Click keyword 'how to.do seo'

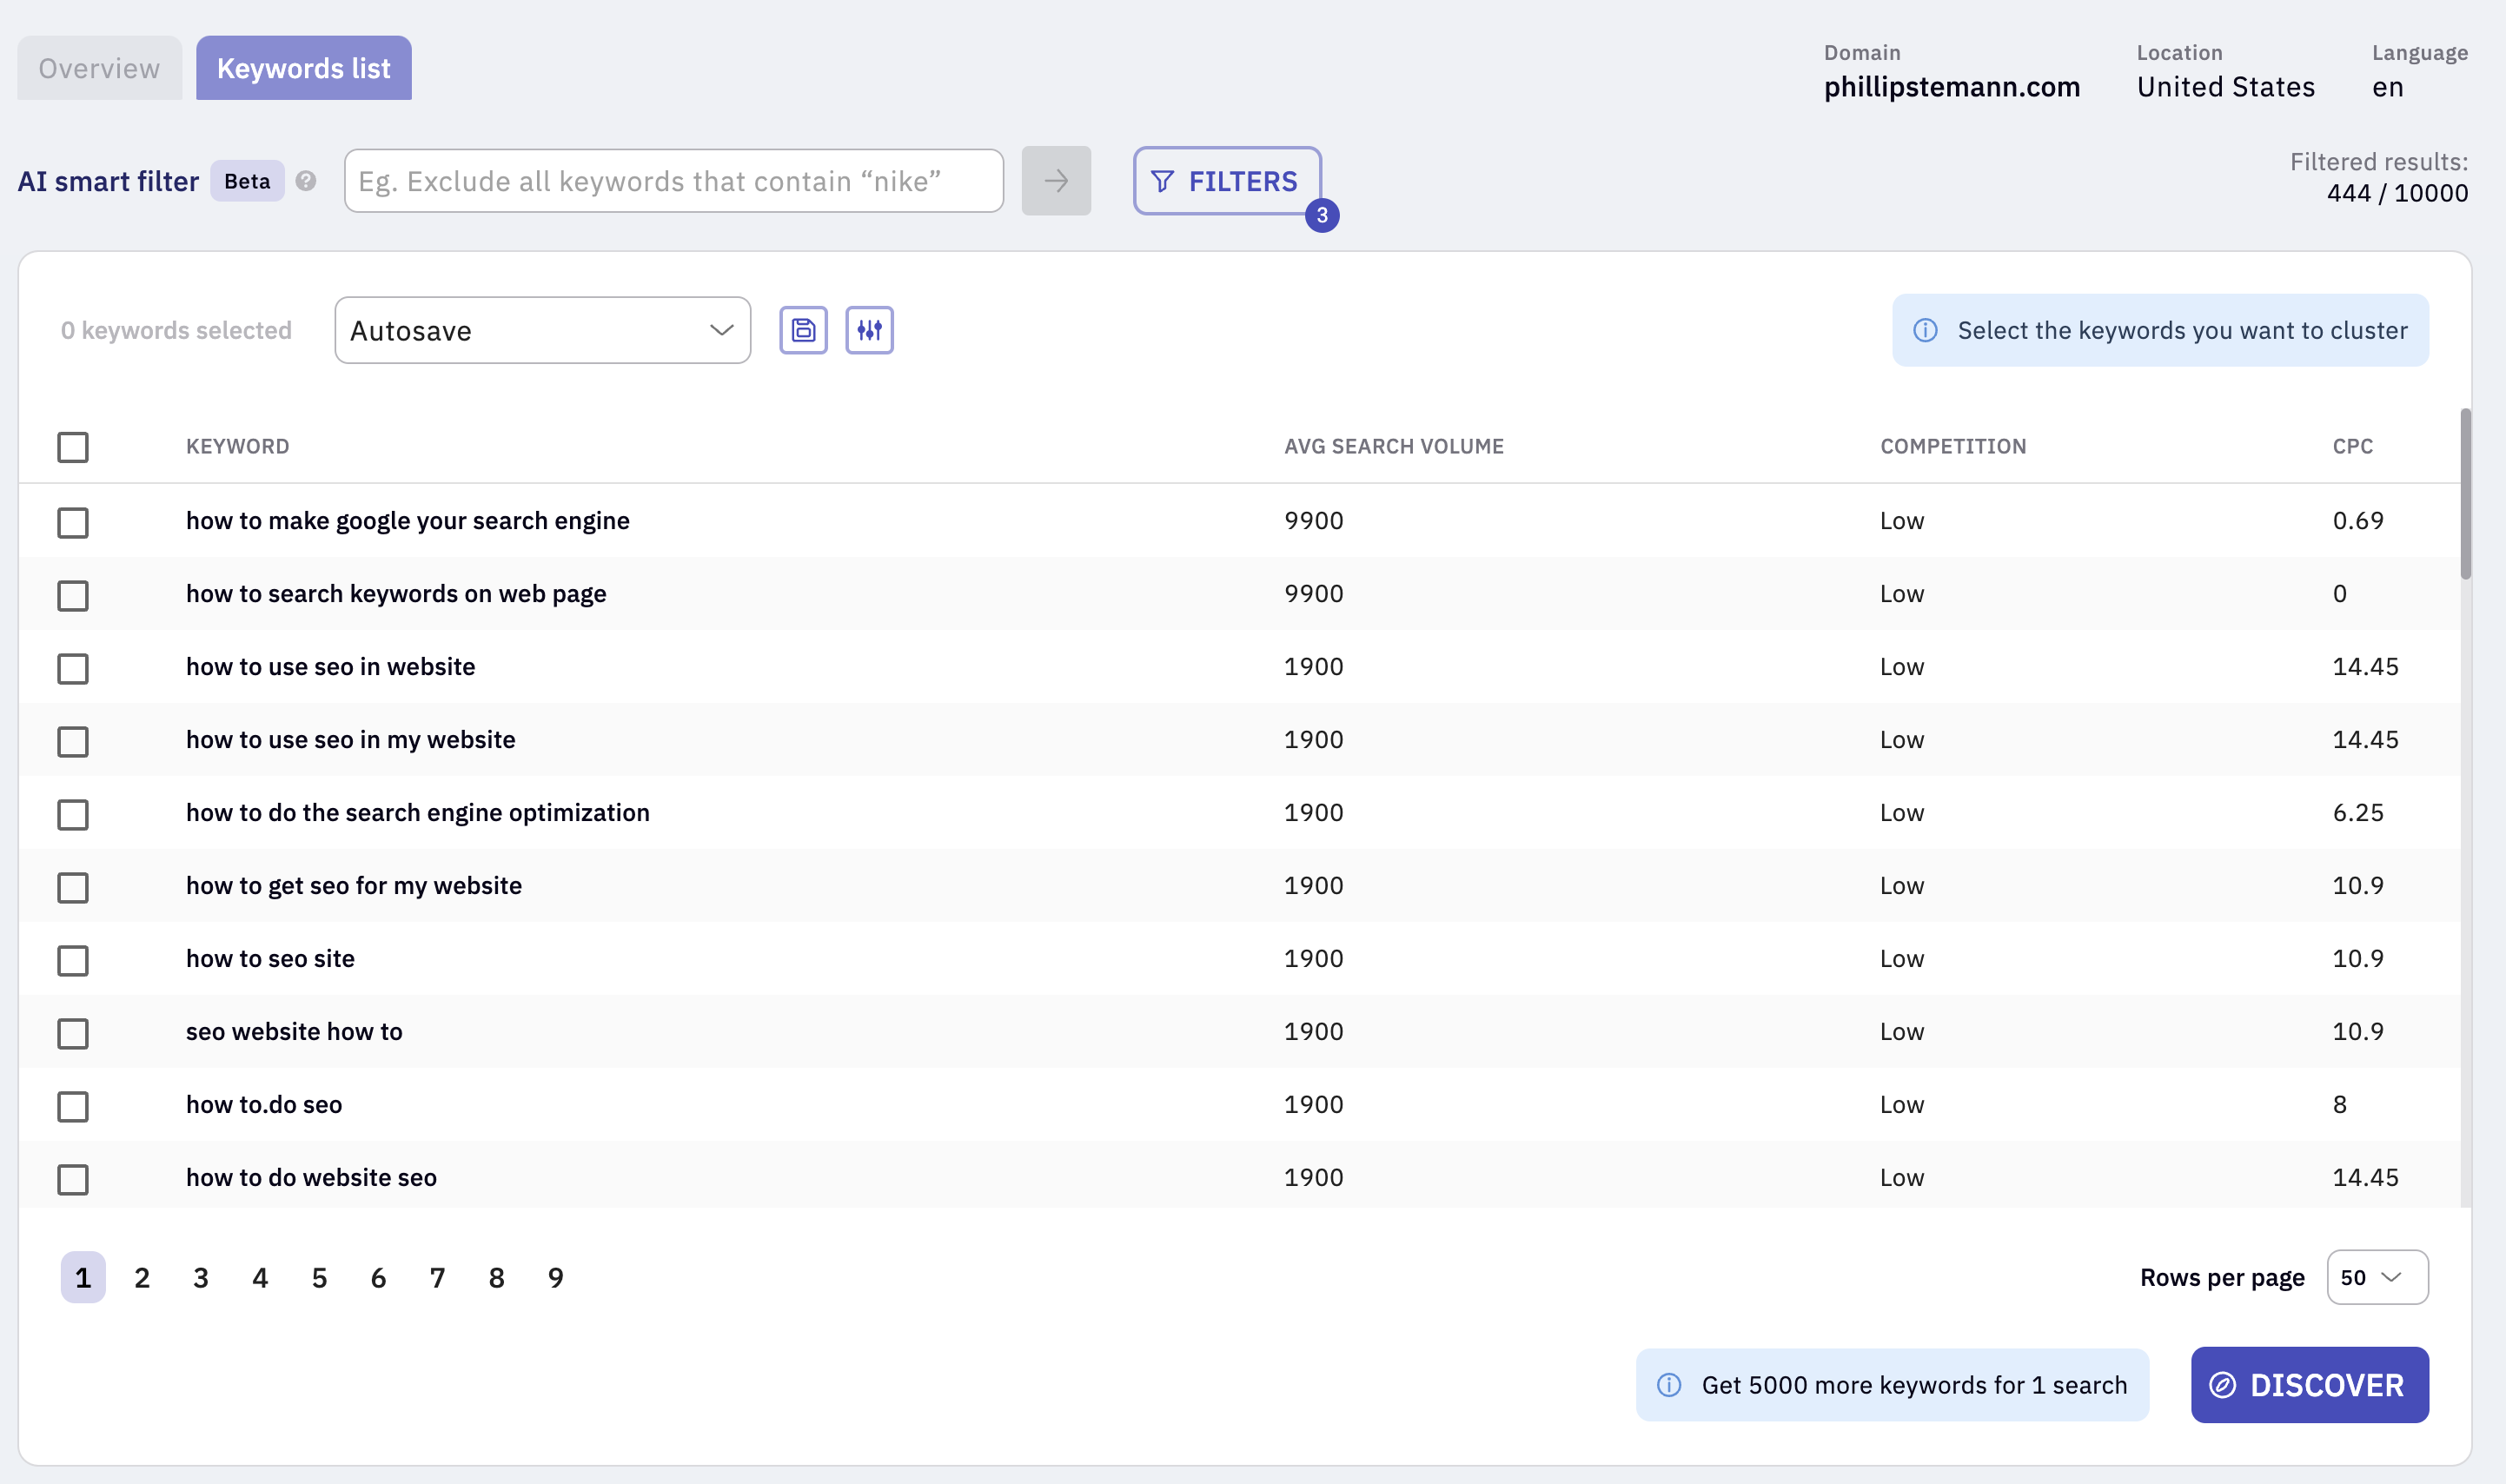[264, 1105]
